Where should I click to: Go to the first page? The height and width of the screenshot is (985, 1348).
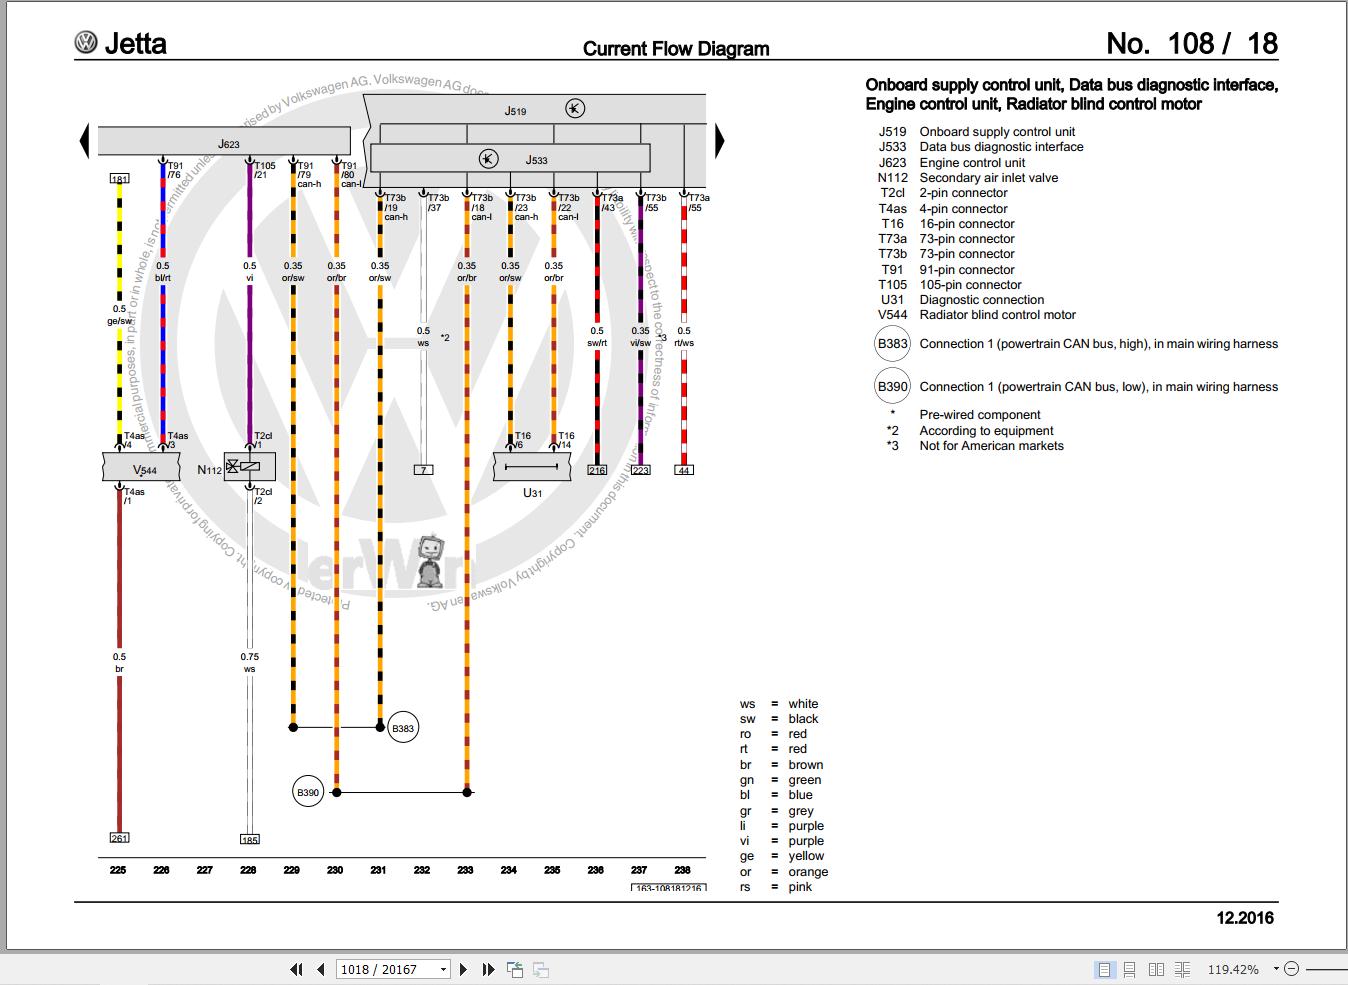tap(296, 969)
